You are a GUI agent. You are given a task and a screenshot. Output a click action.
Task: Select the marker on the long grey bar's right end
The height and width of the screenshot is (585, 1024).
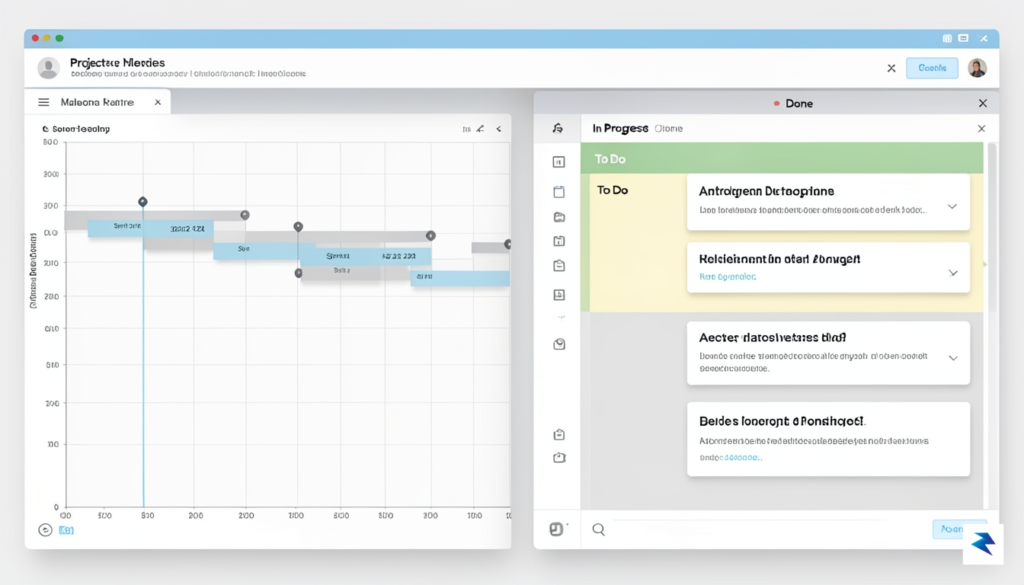[430, 236]
